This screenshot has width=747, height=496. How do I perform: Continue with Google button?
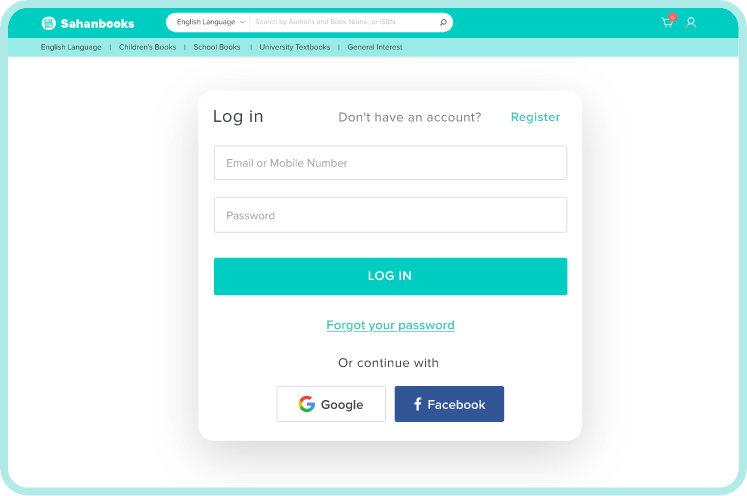(x=331, y=404)
